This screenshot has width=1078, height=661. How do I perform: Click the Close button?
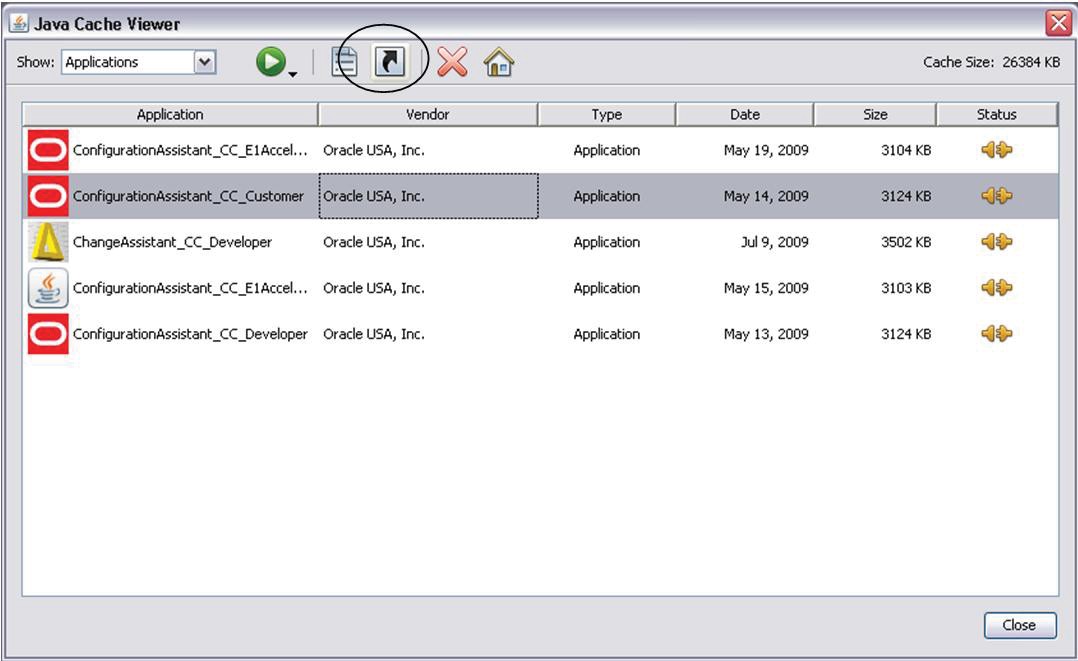coord(1020,625)
